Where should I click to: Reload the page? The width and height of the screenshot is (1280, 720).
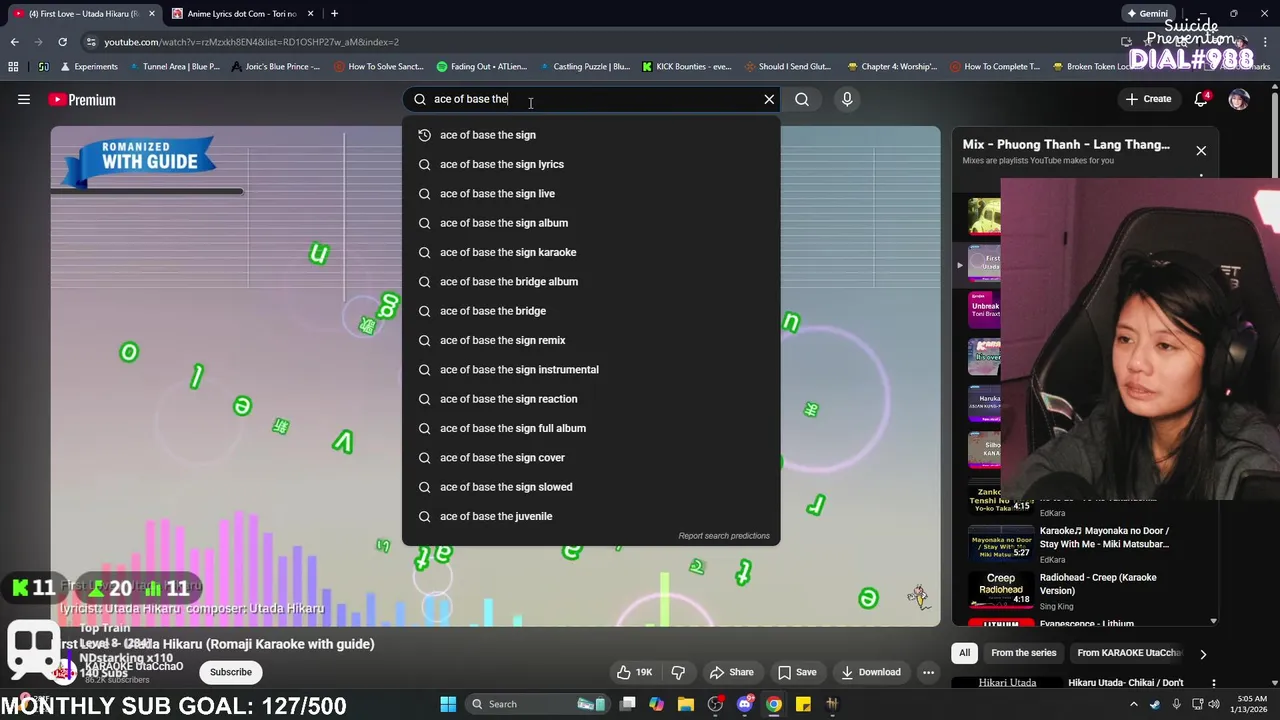[62, 42]
